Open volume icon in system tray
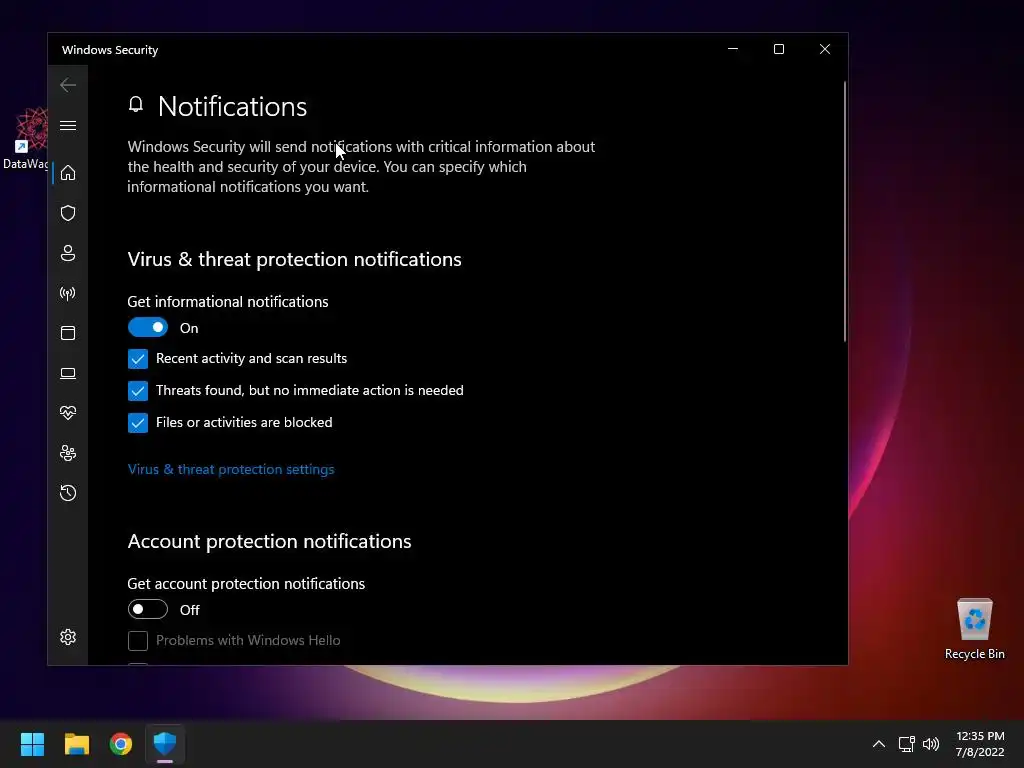 (x=931, y=744)
